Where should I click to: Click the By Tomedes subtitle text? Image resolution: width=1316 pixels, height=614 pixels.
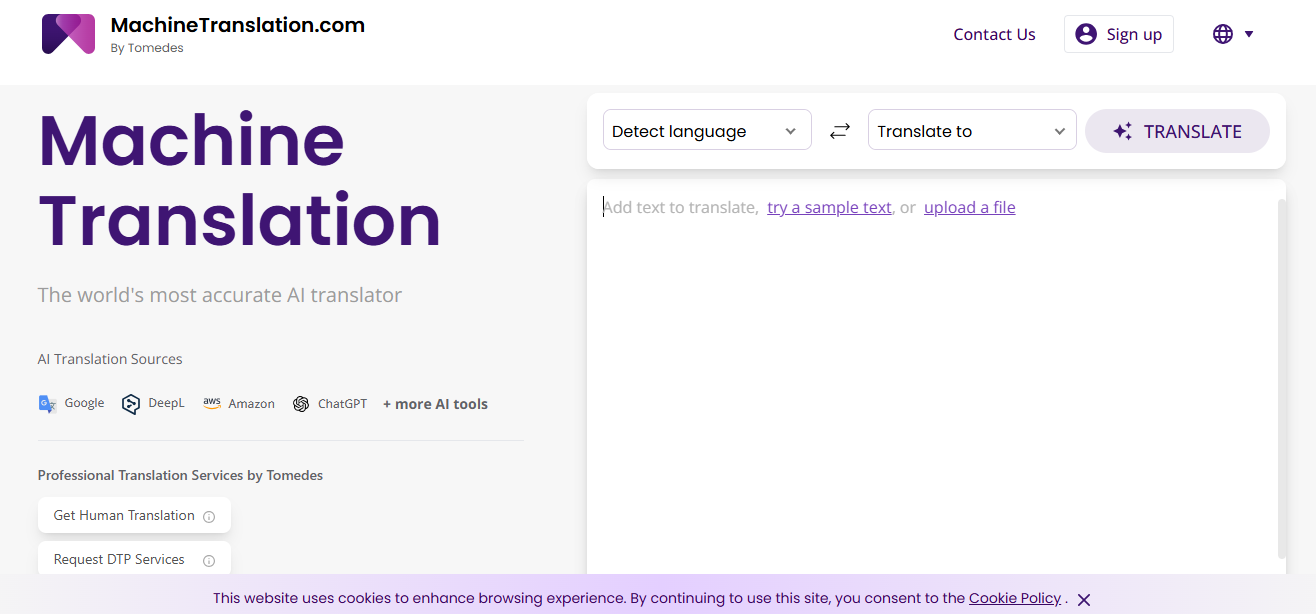click(147, 48)
